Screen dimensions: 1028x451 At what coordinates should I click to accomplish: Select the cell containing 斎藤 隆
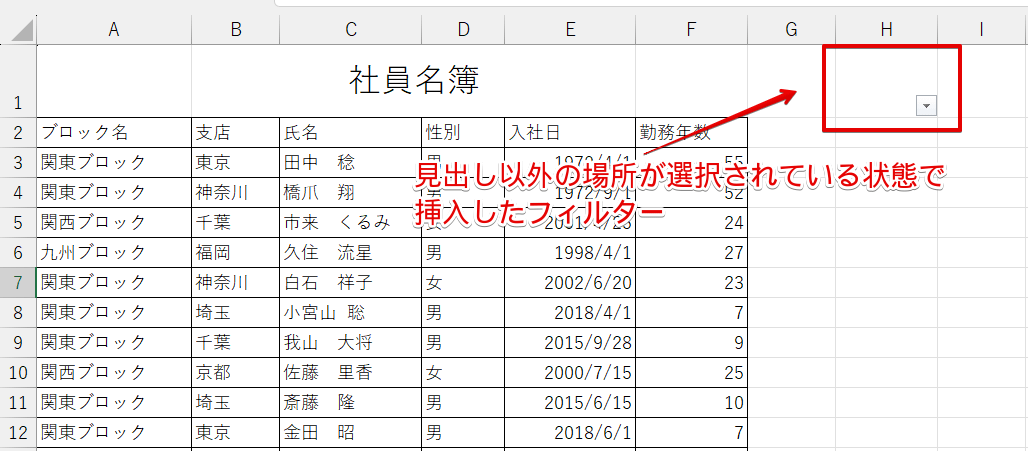(351, 402)
